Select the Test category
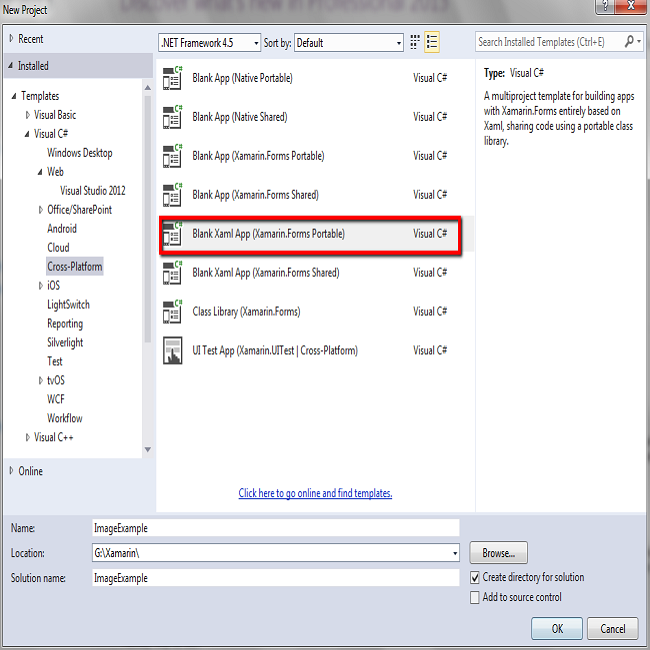650x650 pixels. (55, 361)
